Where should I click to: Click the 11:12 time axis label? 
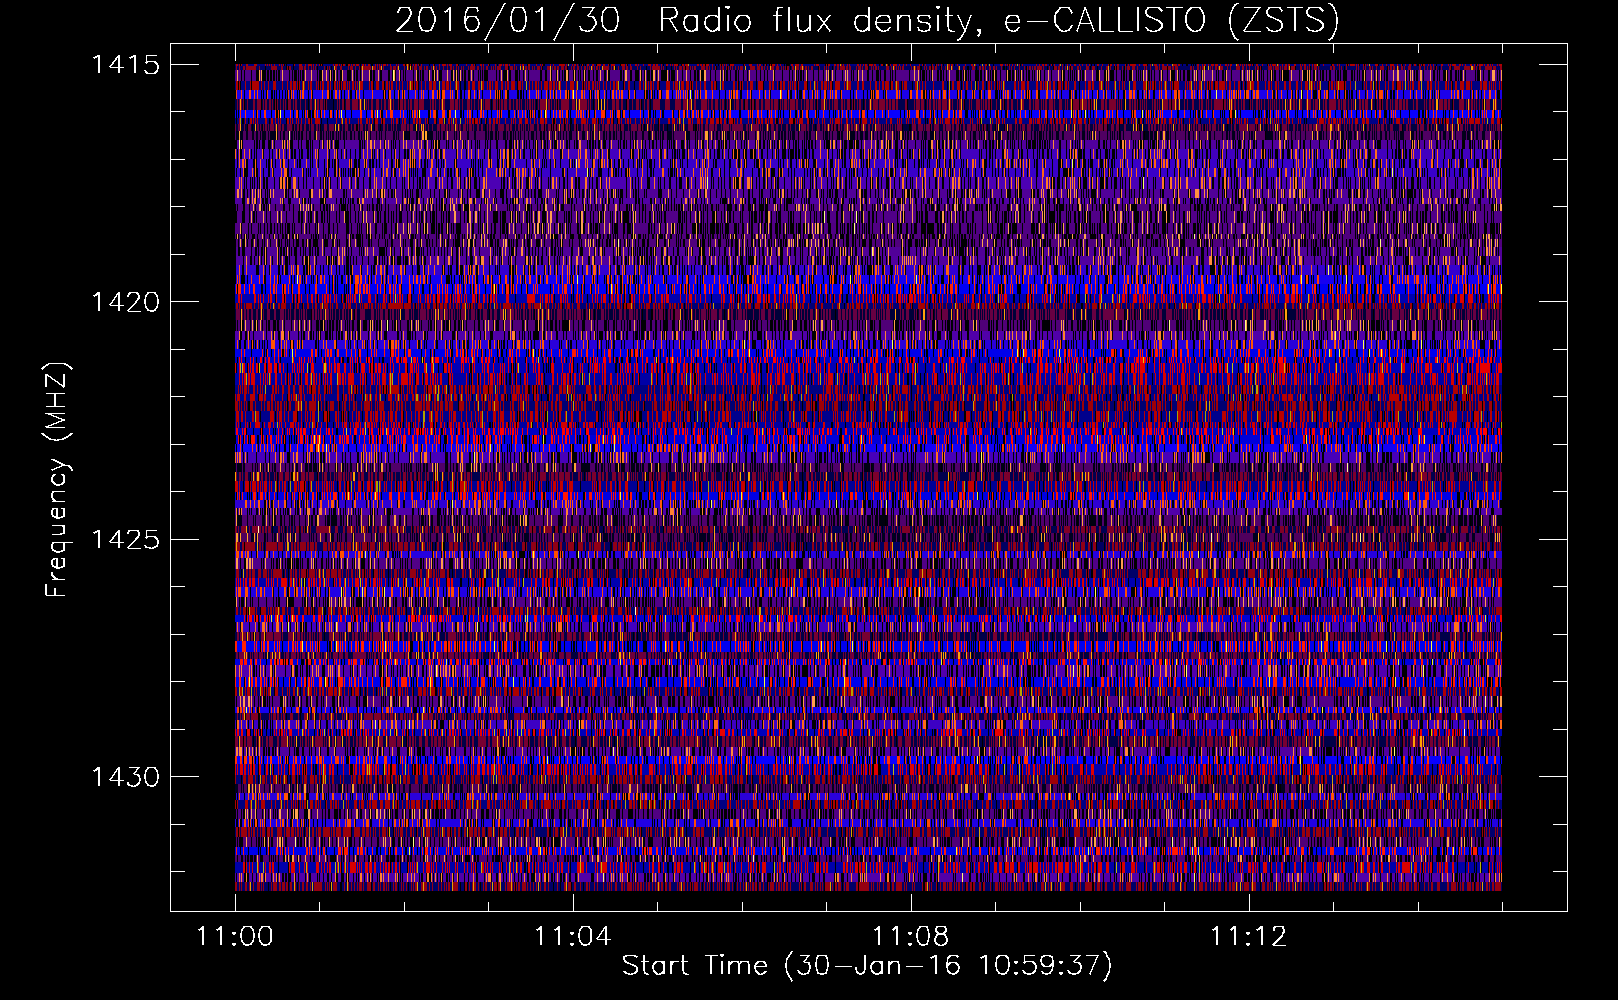tap(1248, 937)
